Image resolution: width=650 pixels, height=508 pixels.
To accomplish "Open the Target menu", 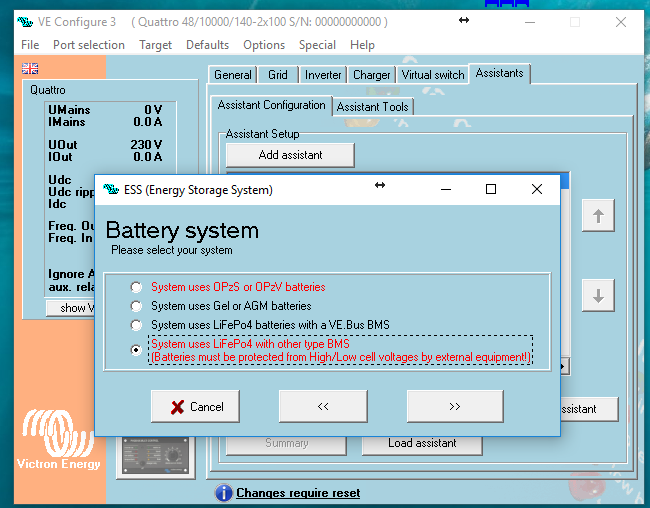I will coord(155,45).
